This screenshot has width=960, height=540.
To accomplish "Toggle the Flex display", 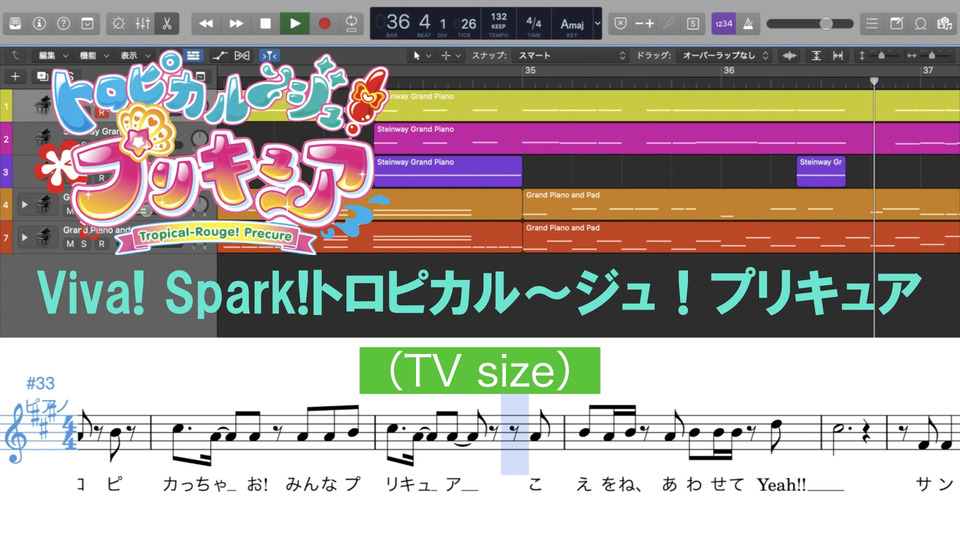I will pyautogui.click(x=242, y=56).
